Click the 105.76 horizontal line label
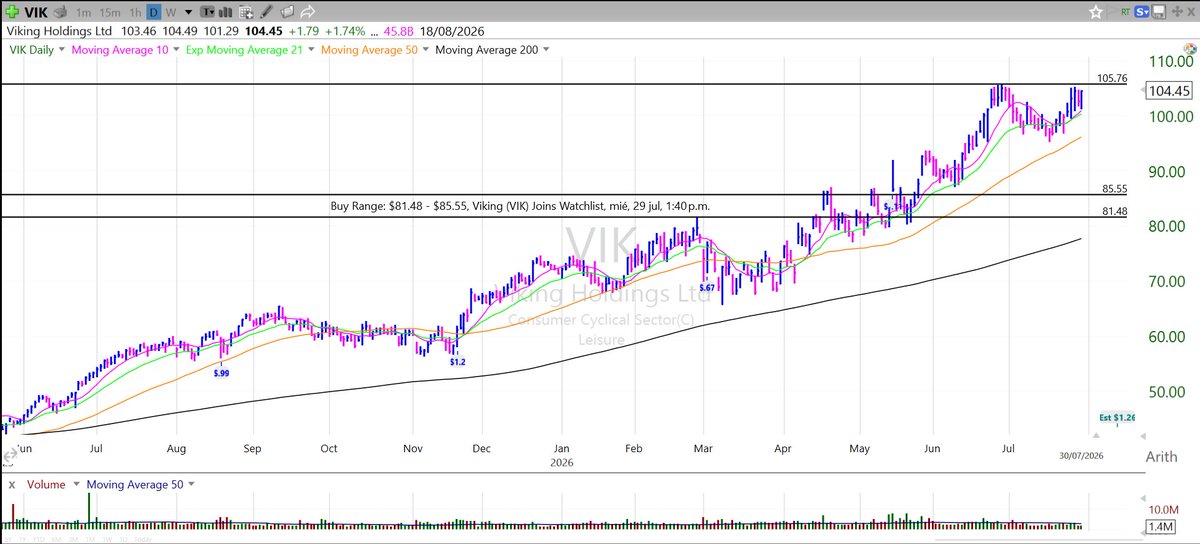This screenshot has height=544, width=1200. point(1112,78)
